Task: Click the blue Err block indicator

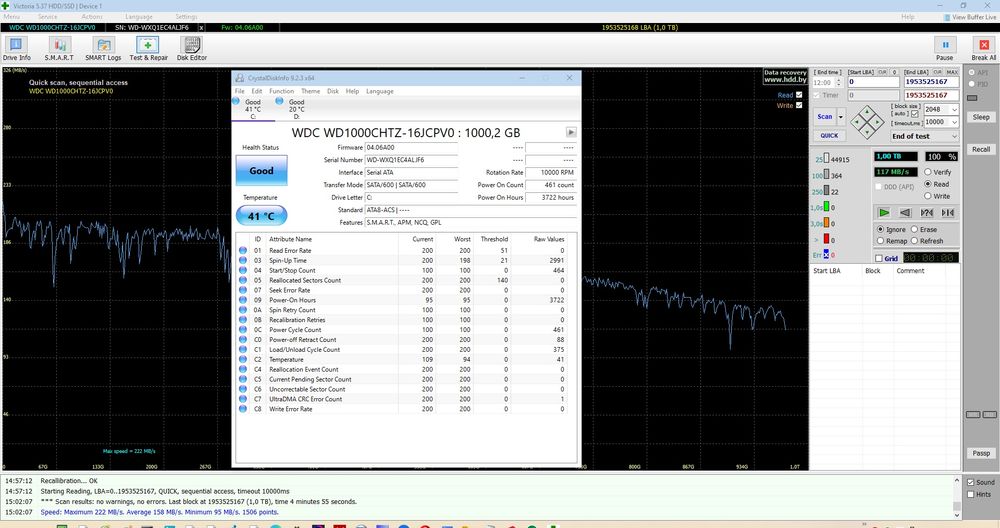Action: coord(827,254)
